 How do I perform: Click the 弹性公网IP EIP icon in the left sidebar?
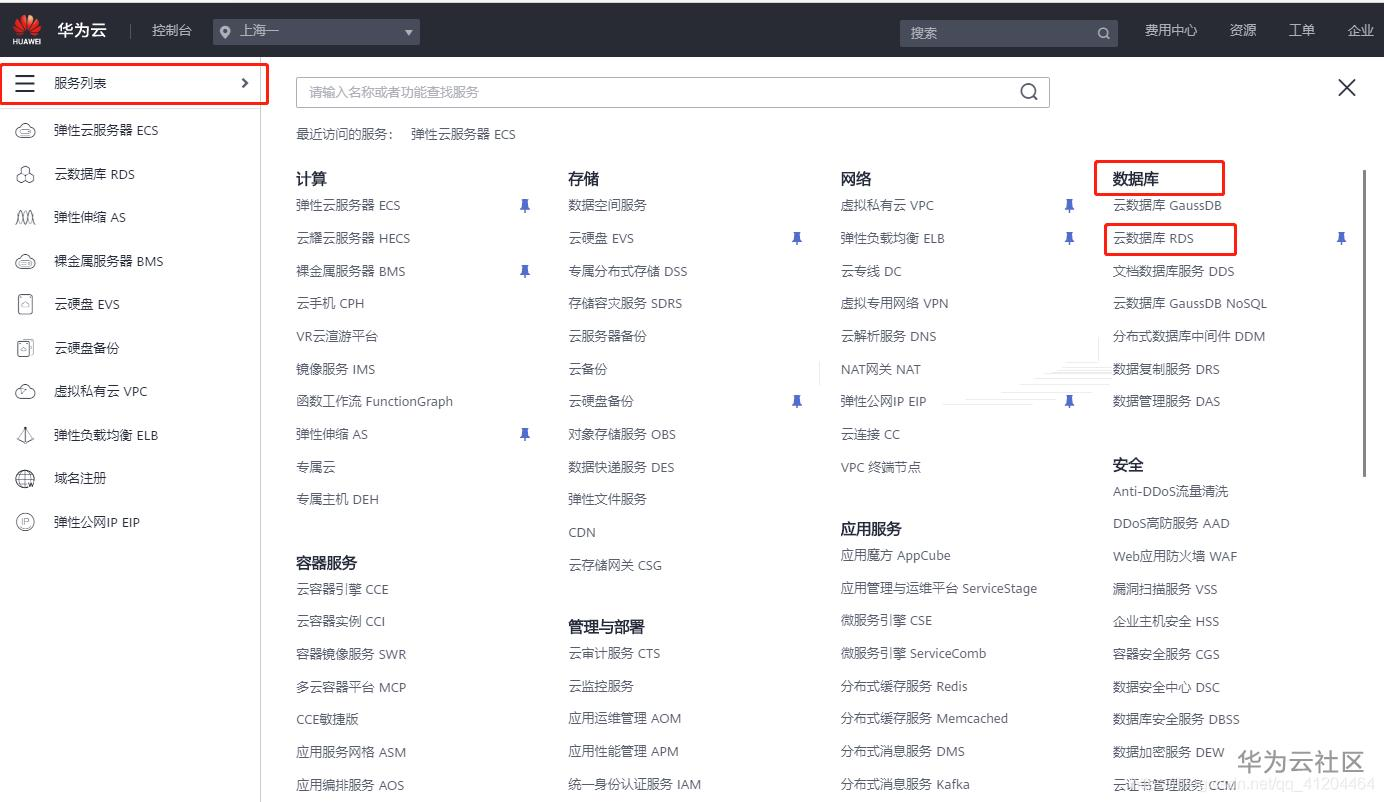[26, 522]
